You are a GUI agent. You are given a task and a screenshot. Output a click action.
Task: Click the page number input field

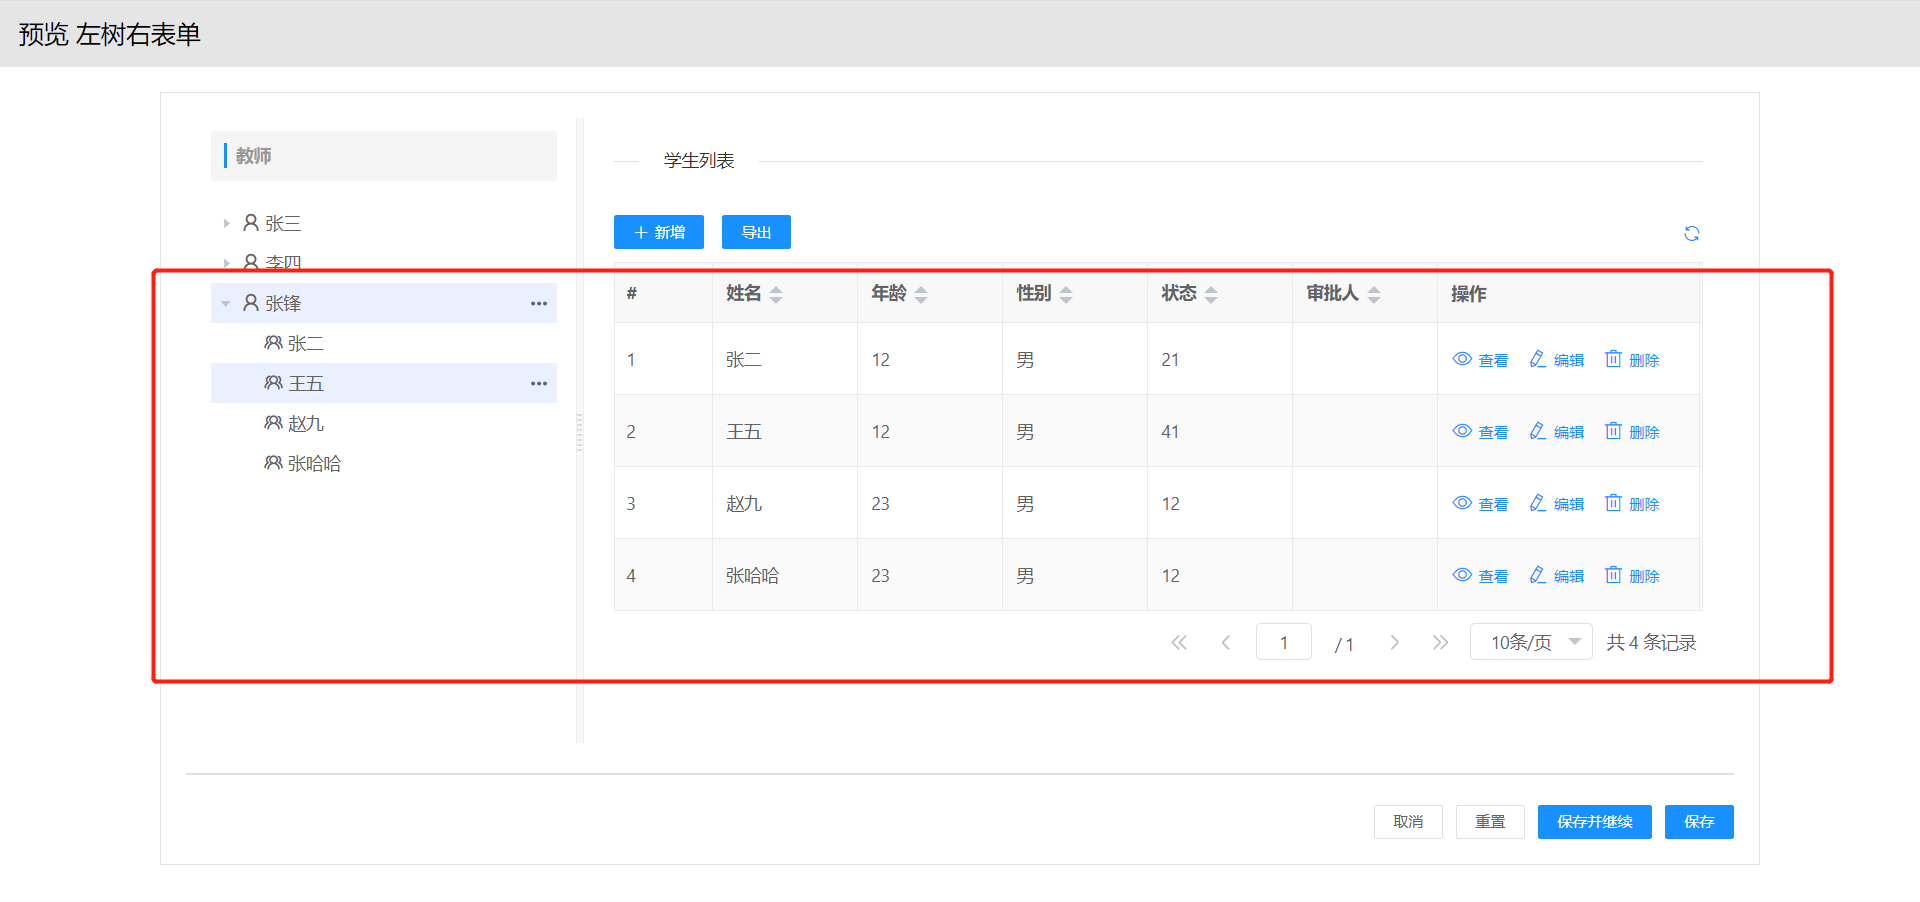(x=1283, y=642)
